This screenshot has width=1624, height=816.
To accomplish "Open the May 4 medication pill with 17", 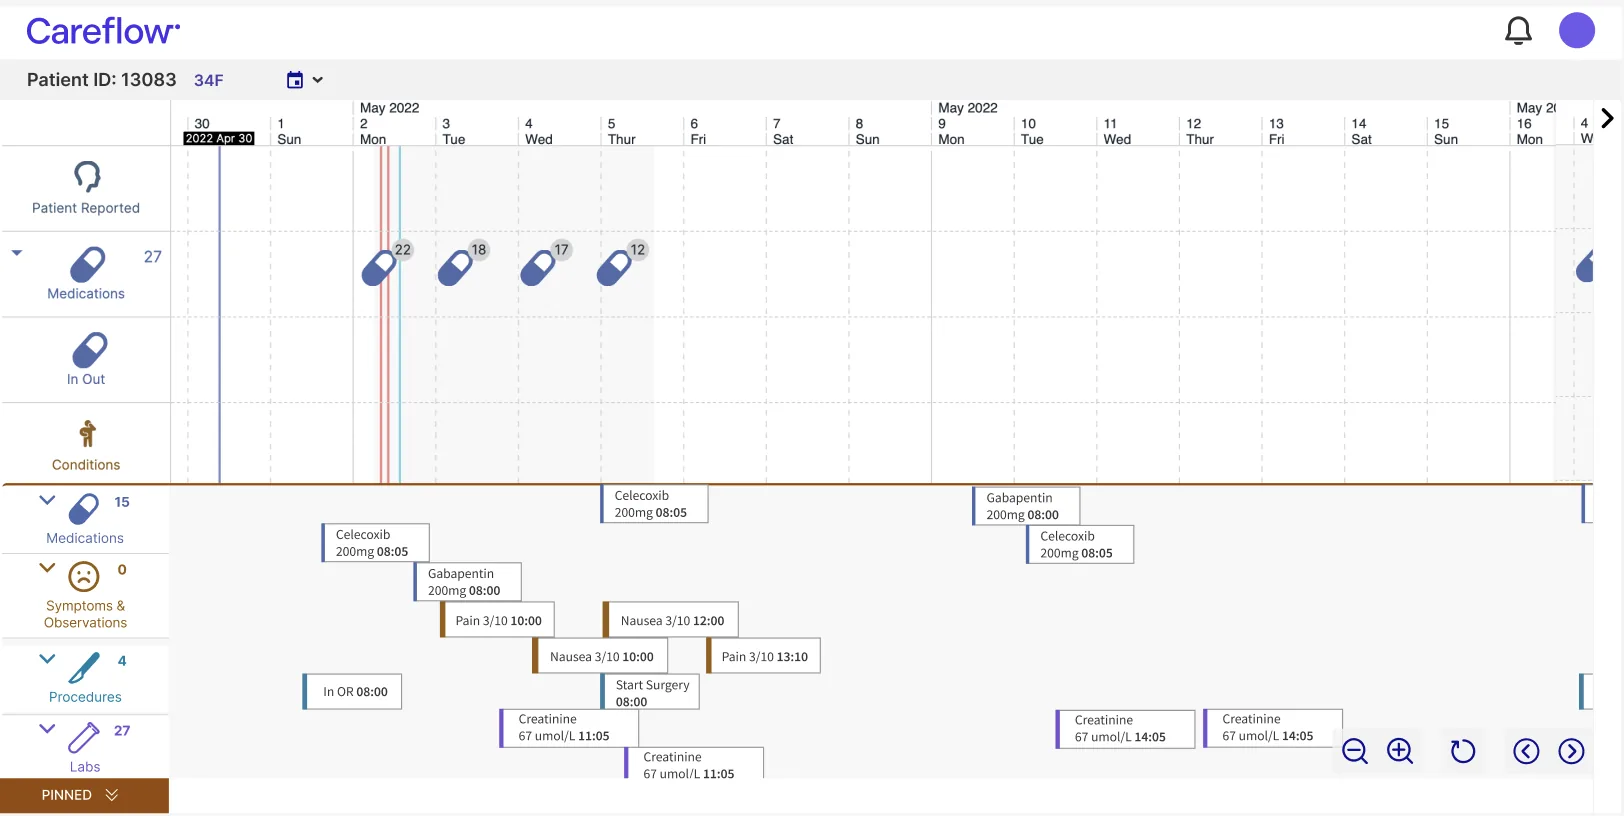I will [538, 268].
